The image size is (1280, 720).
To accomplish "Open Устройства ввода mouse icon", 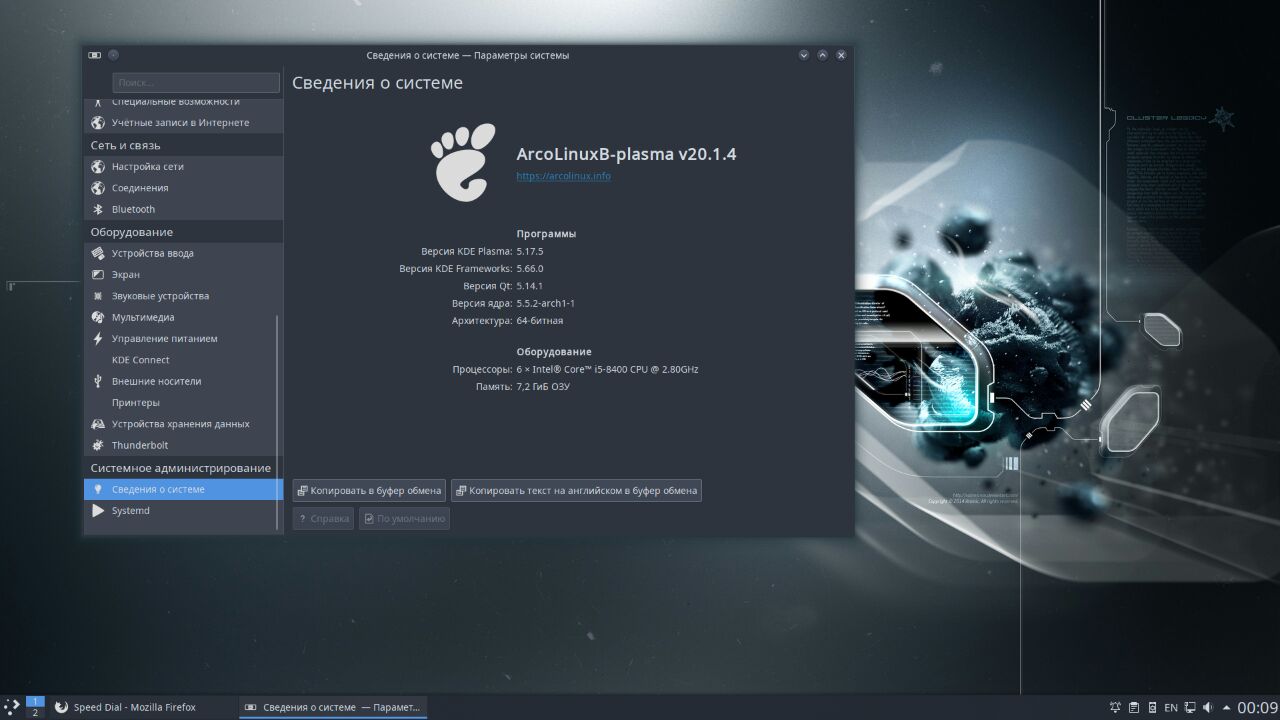I will click(98, 253).
